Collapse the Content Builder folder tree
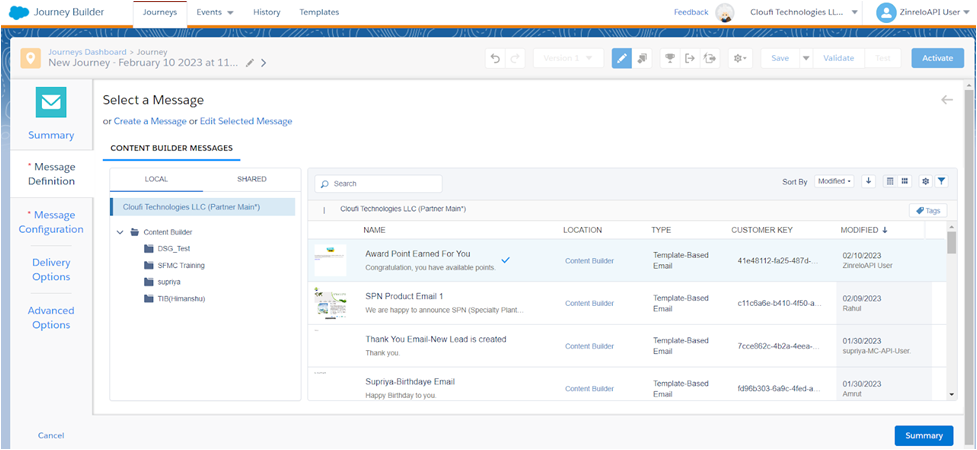The height and width of the screenshot is (450, 977). point(121,232)
